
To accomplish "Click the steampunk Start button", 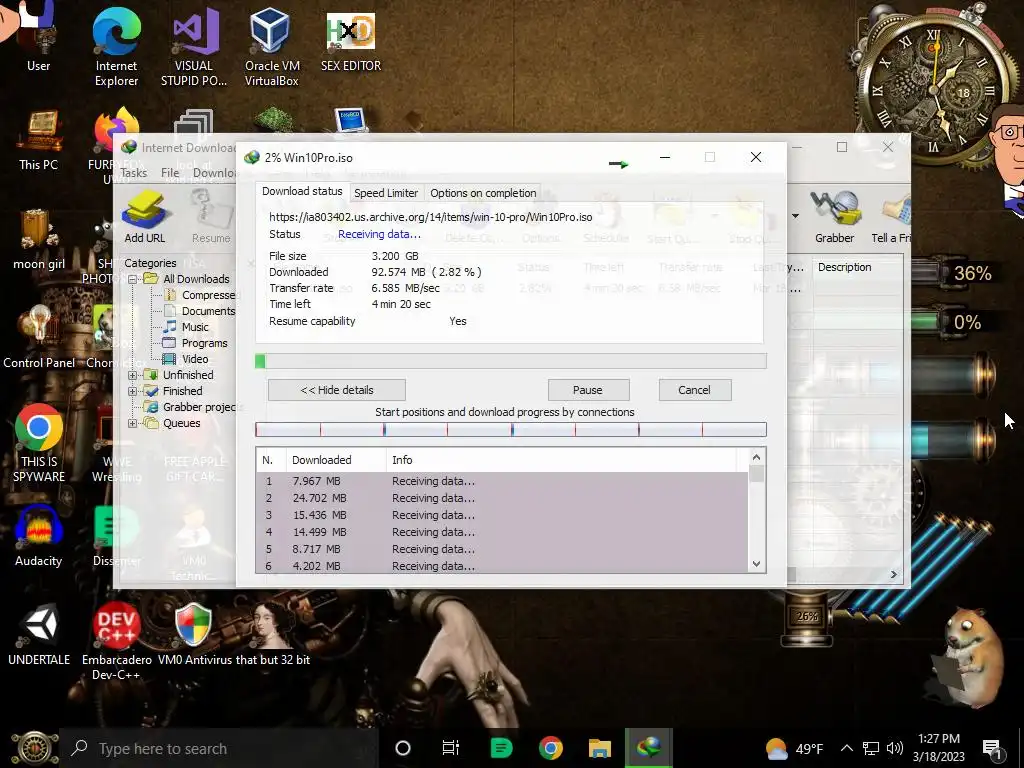I will pyautogui.click(x=34, y=748).
